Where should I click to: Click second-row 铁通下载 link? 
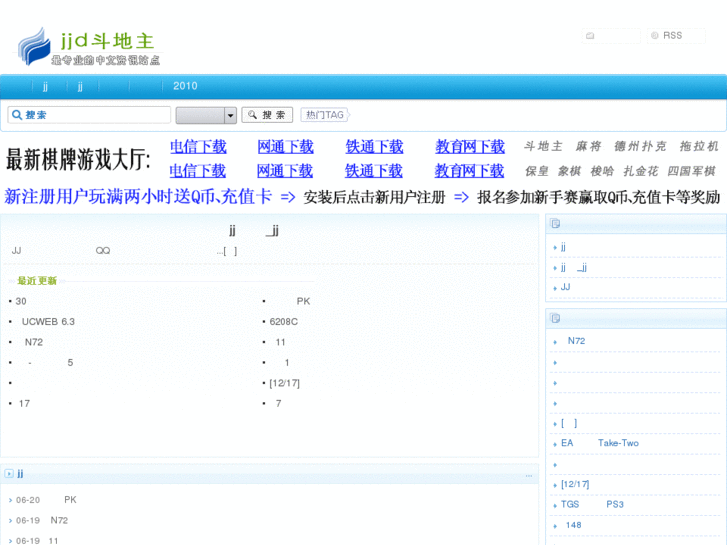tap(374, 171)
